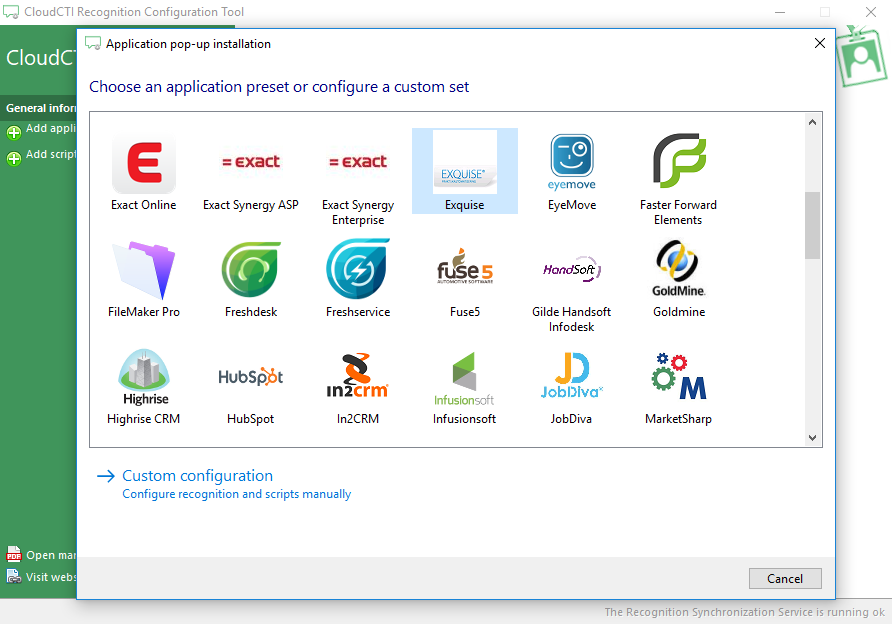Select Faster Forward Elements preset
Image resolution: width=892 pixels, height=624 pixels.
click(678, 178)
